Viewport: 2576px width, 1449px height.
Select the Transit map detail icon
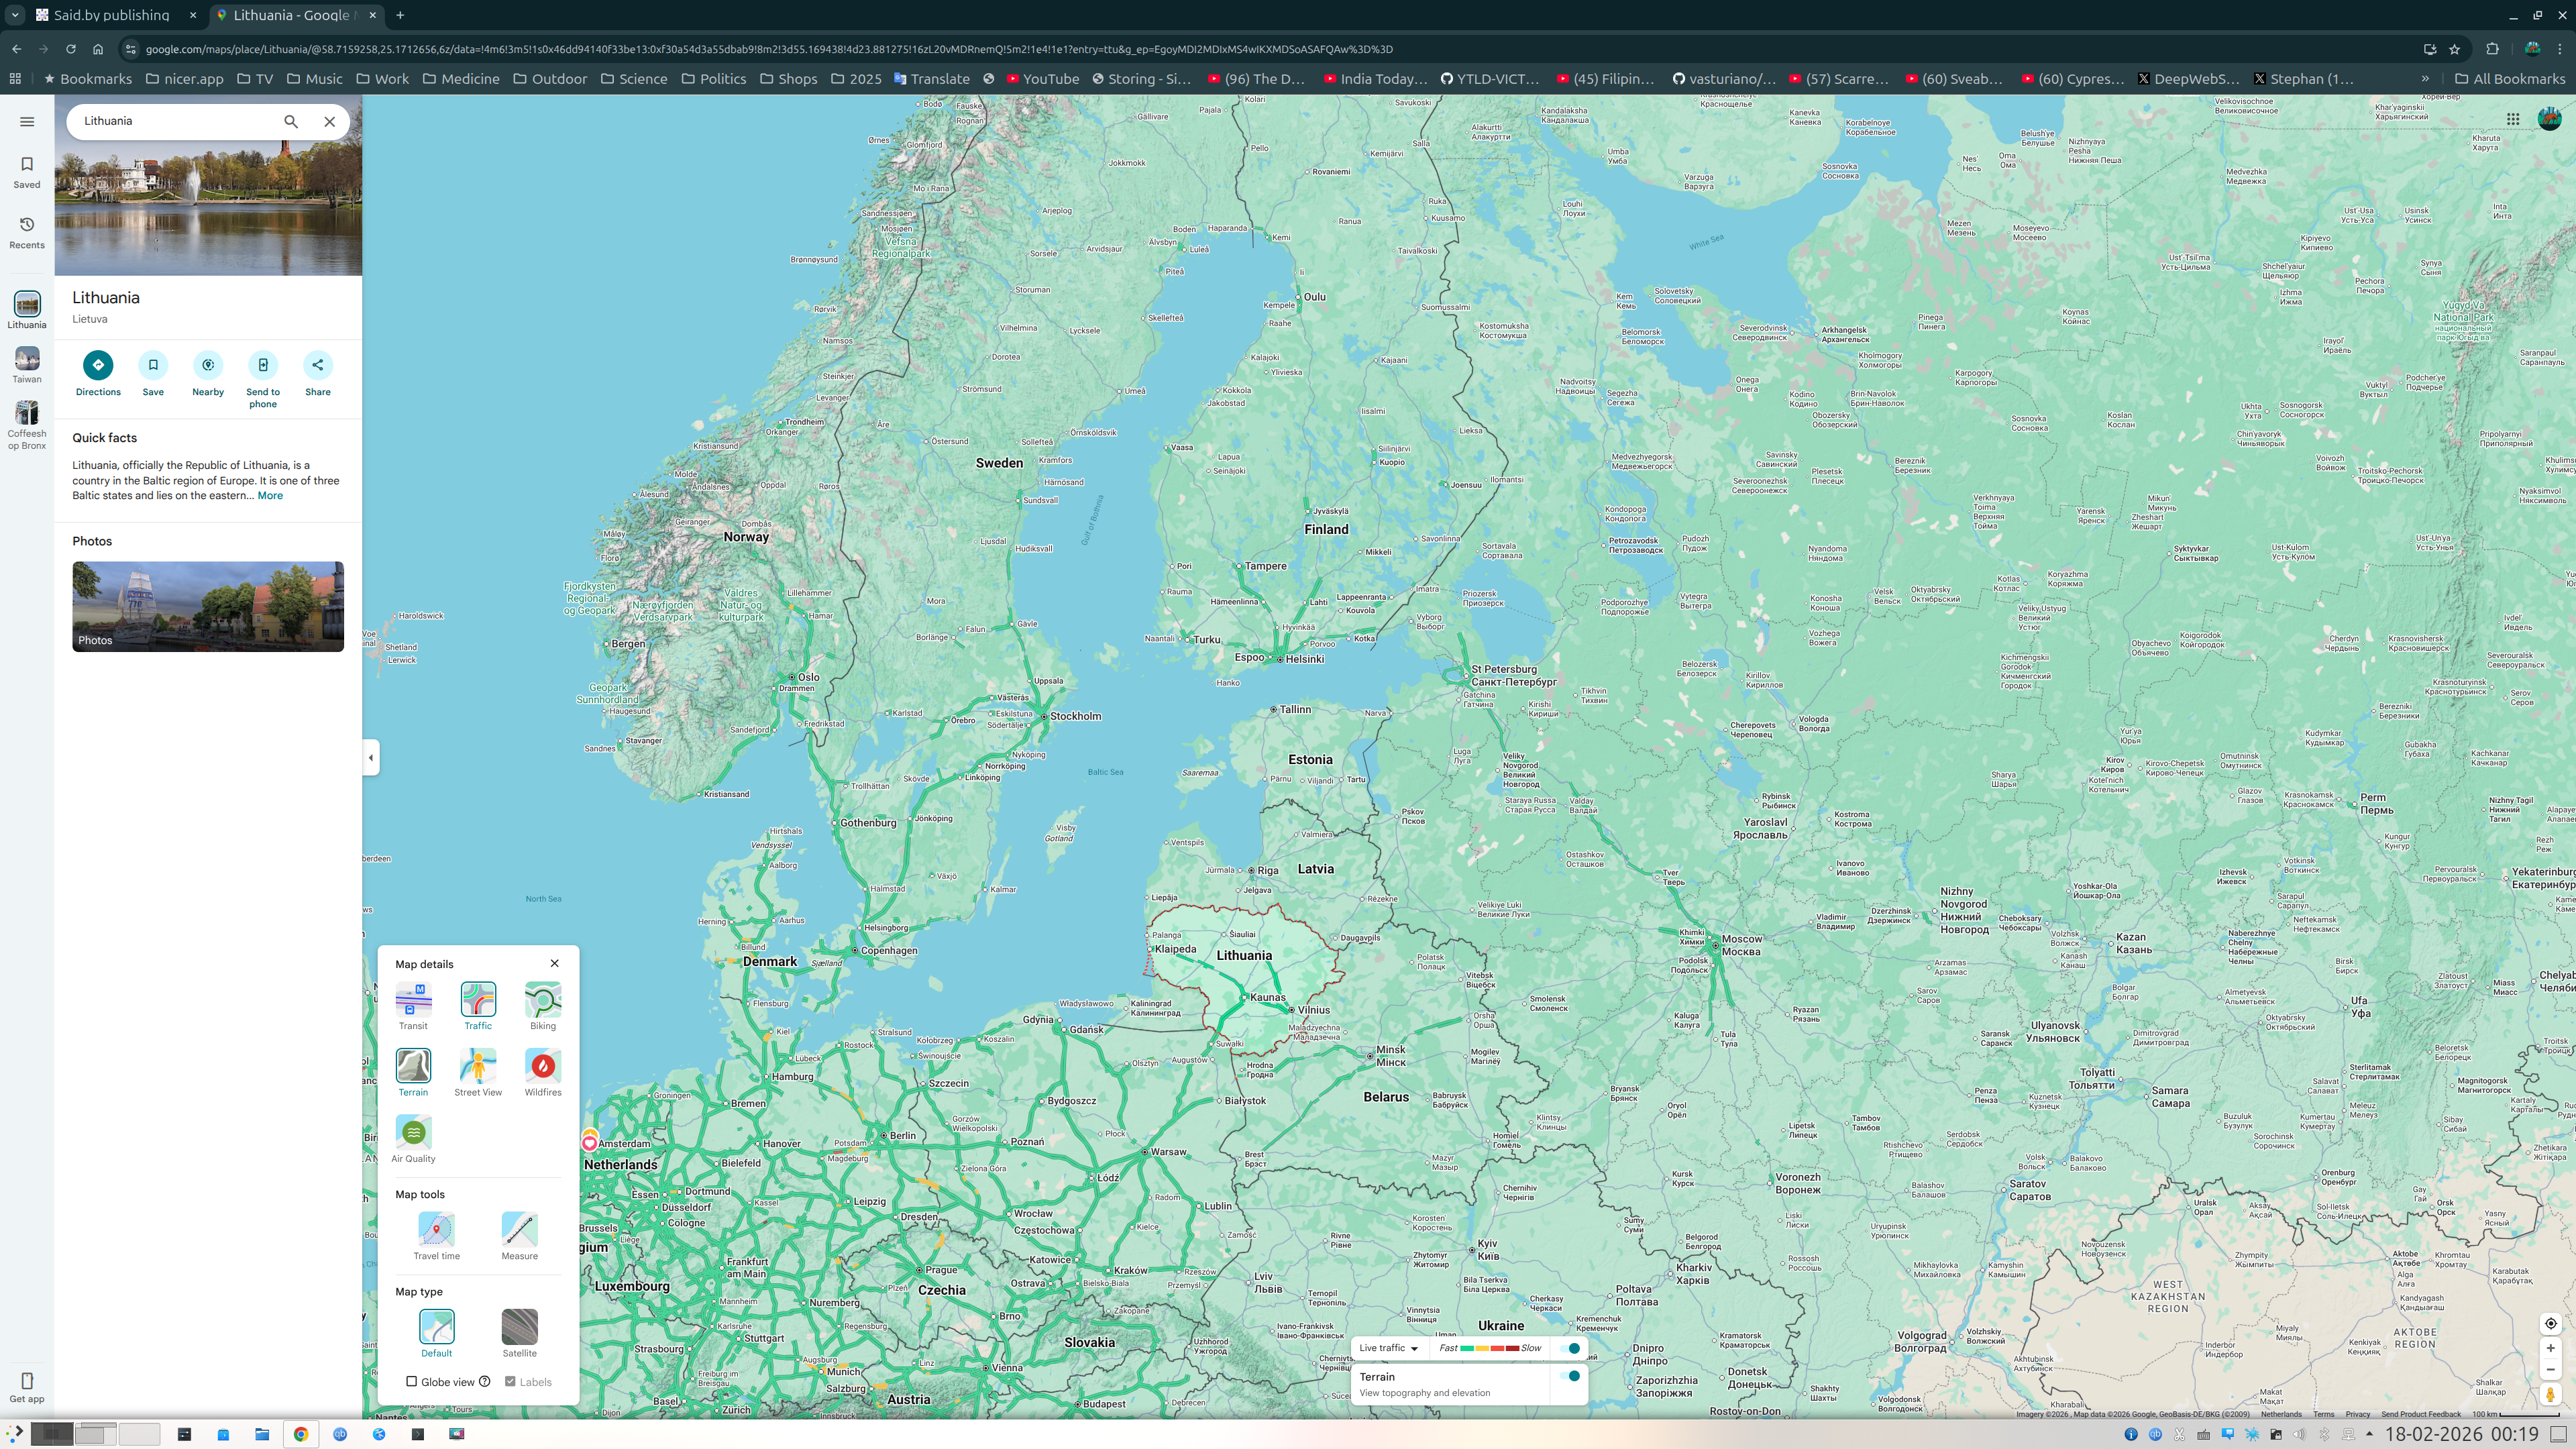[x=413, y=999]
